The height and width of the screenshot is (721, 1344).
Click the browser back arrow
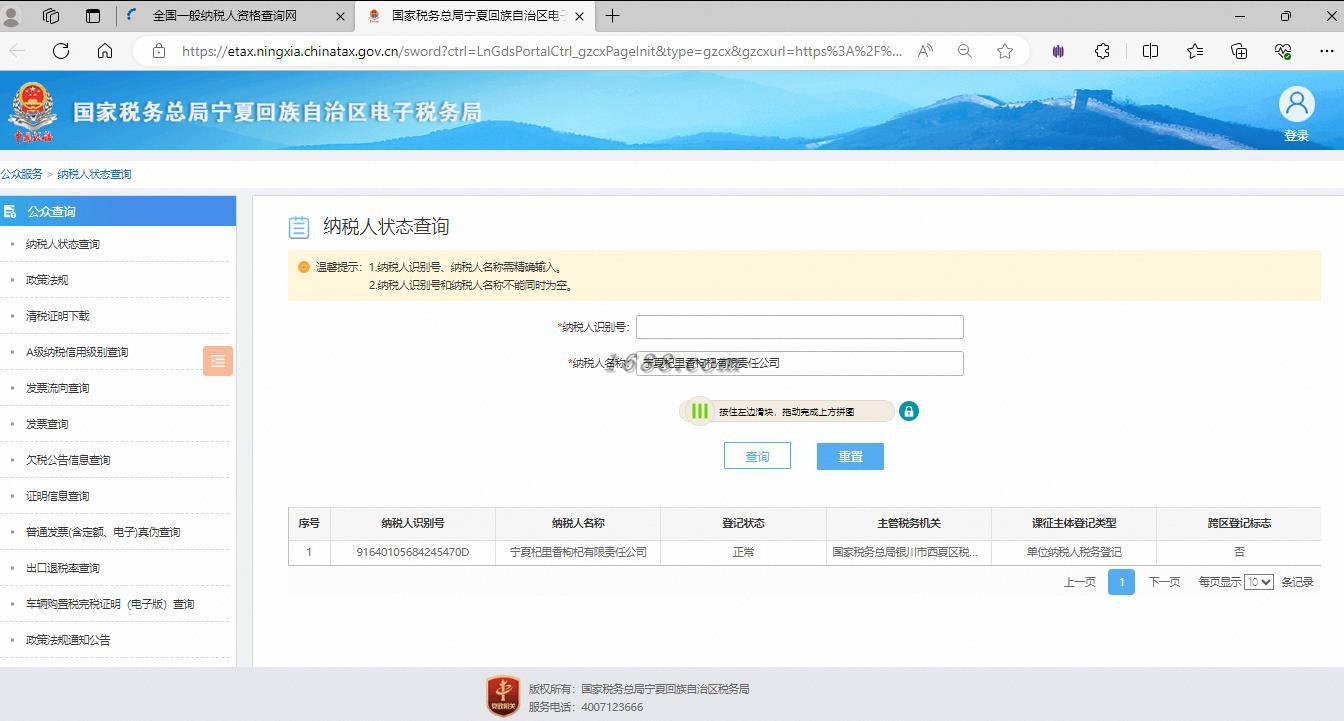[17, 51]
